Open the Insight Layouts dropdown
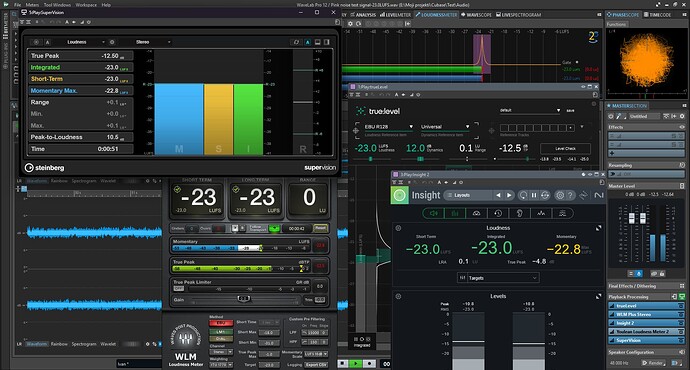This screenshot has height=370, width=690. (x=467, y=195)
